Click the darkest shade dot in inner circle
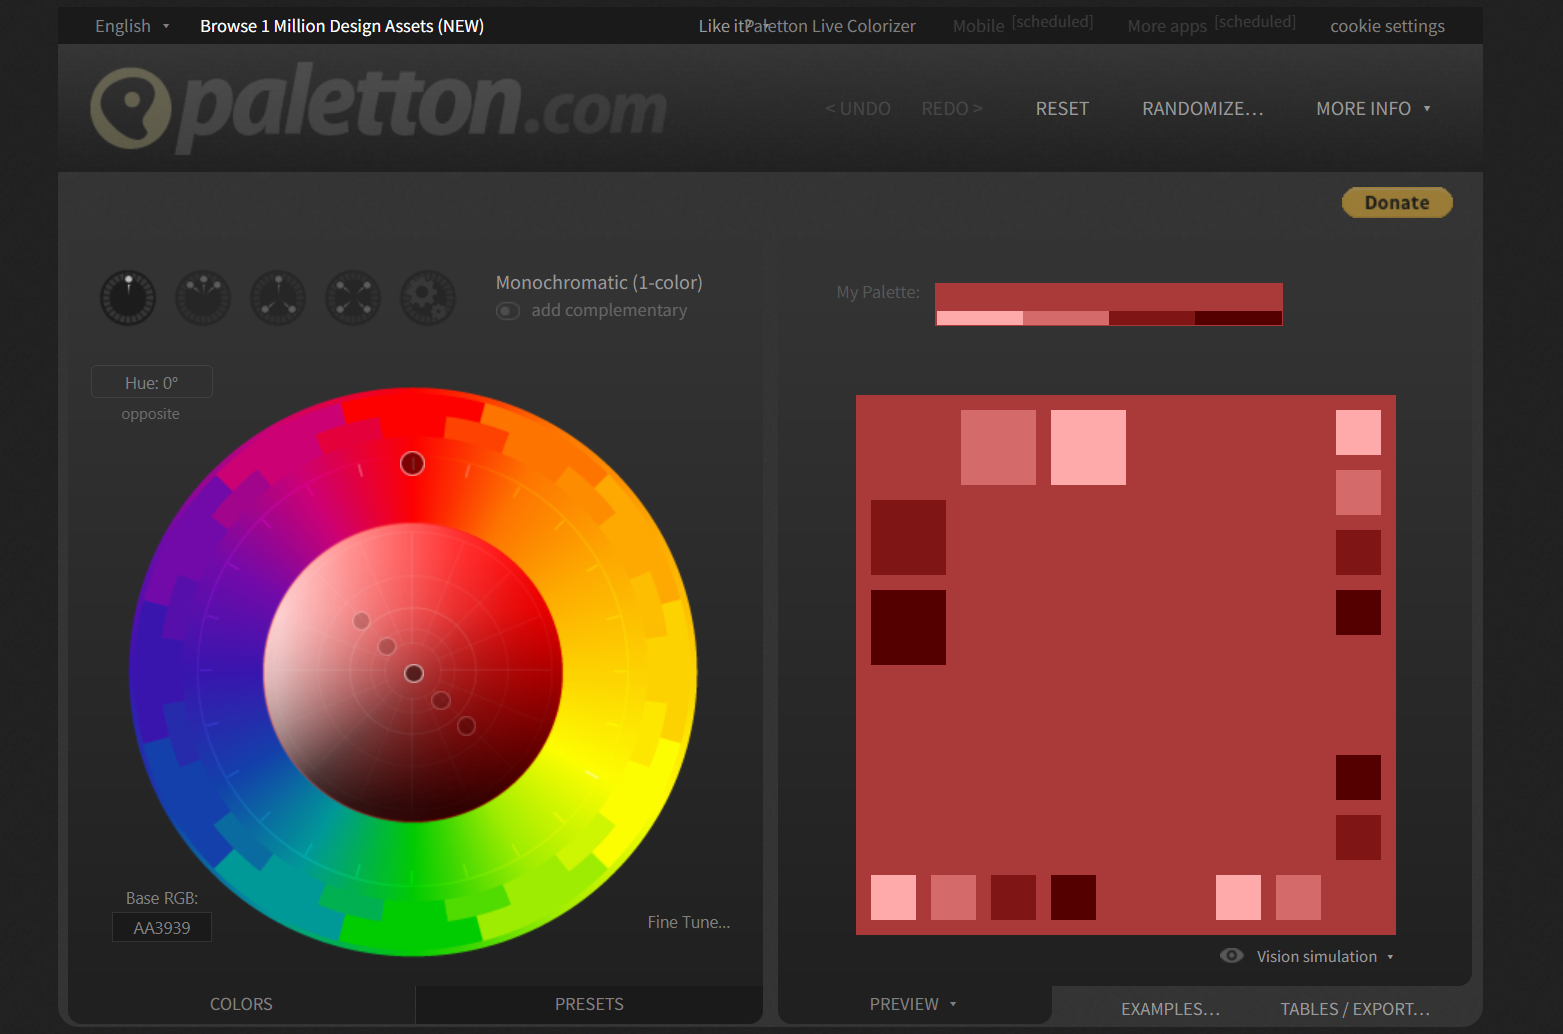Image resolution: width=1563 pixels, height=1034 pixels. coord(466,726)
